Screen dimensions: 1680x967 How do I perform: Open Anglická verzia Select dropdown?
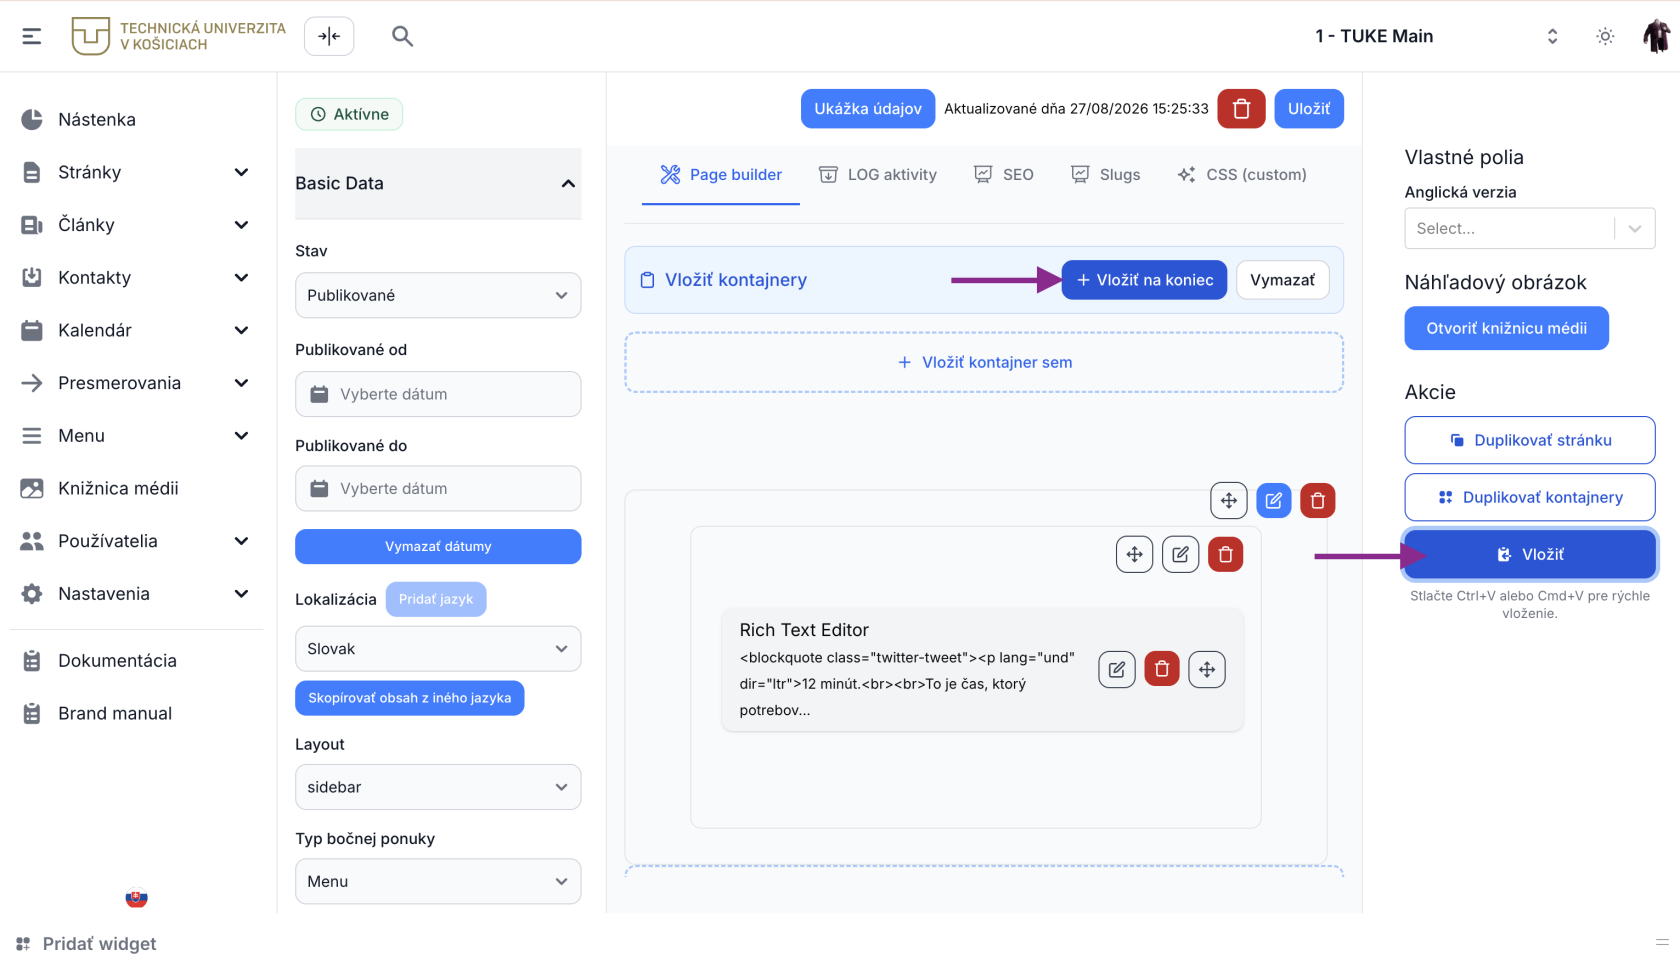(1530, 229)
